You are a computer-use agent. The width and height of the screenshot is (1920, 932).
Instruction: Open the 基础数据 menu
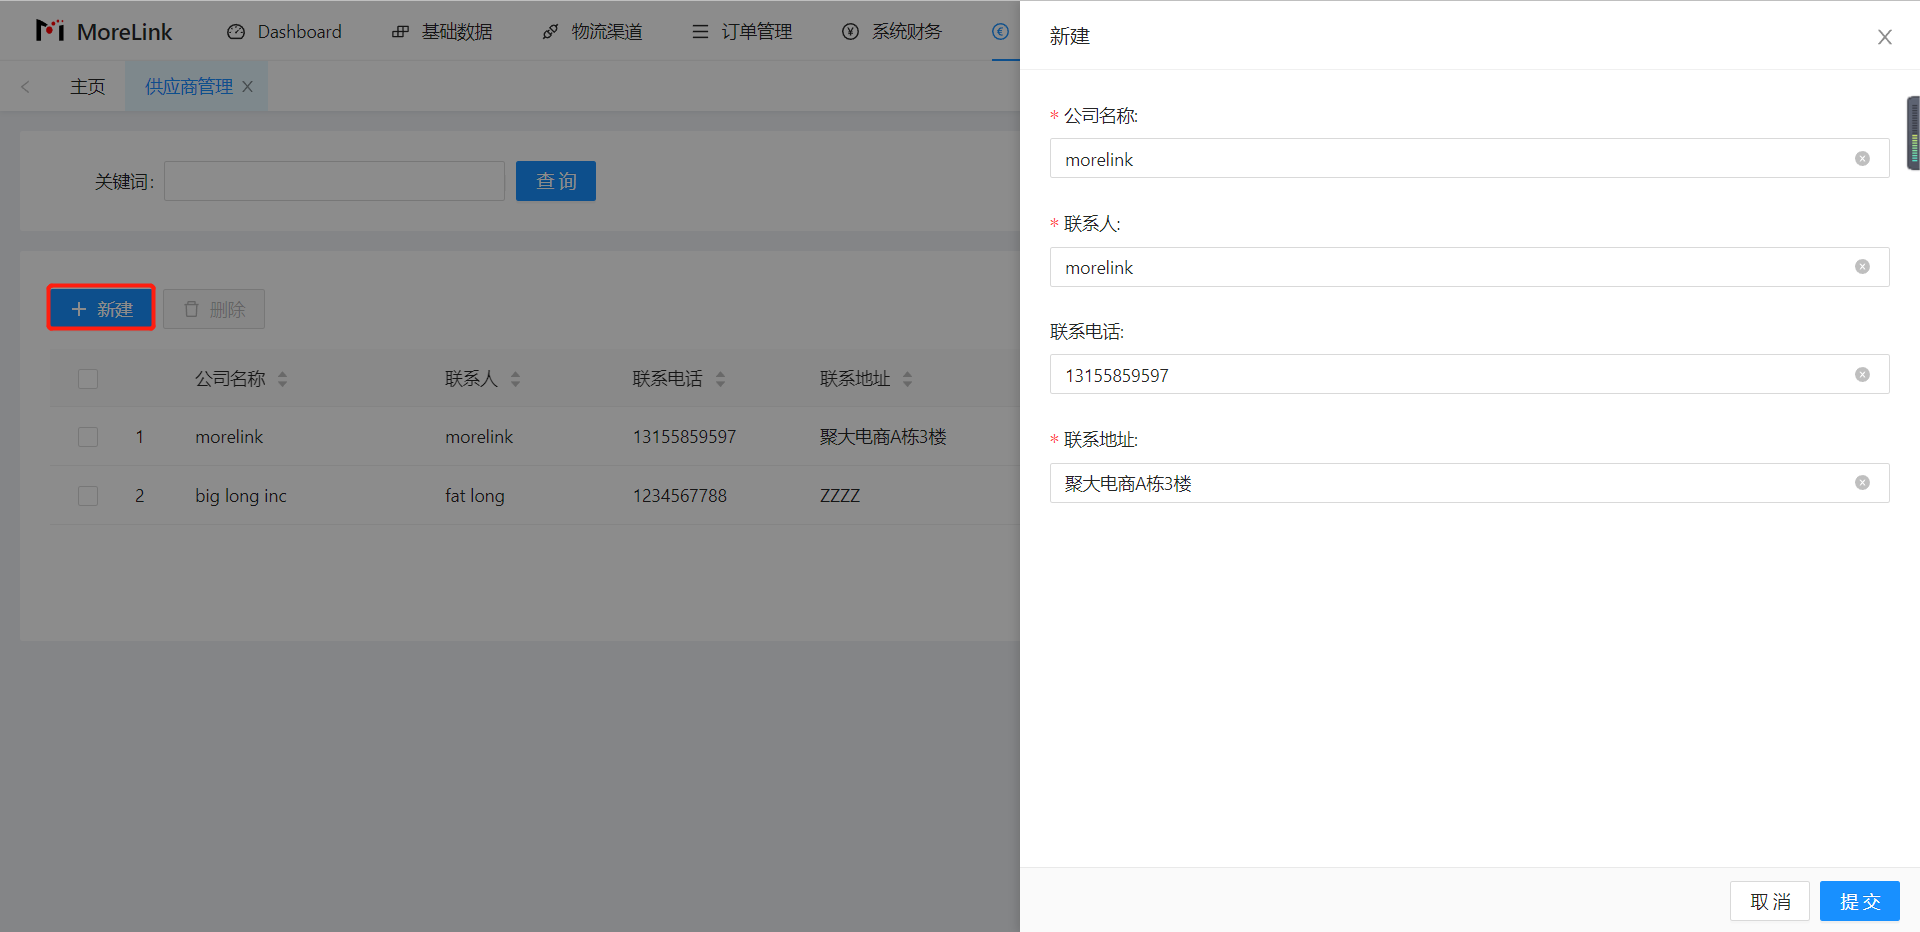pos(442,32)
